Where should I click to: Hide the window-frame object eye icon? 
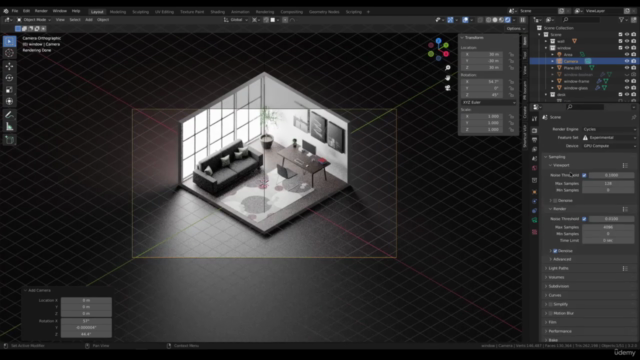(627, 81)
